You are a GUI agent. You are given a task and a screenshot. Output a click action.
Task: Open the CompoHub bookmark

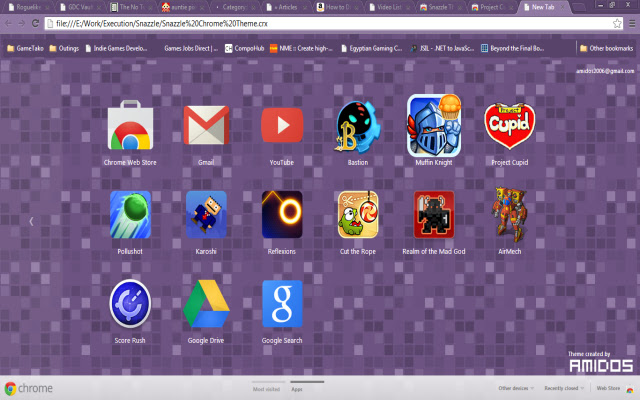(244, 48)
